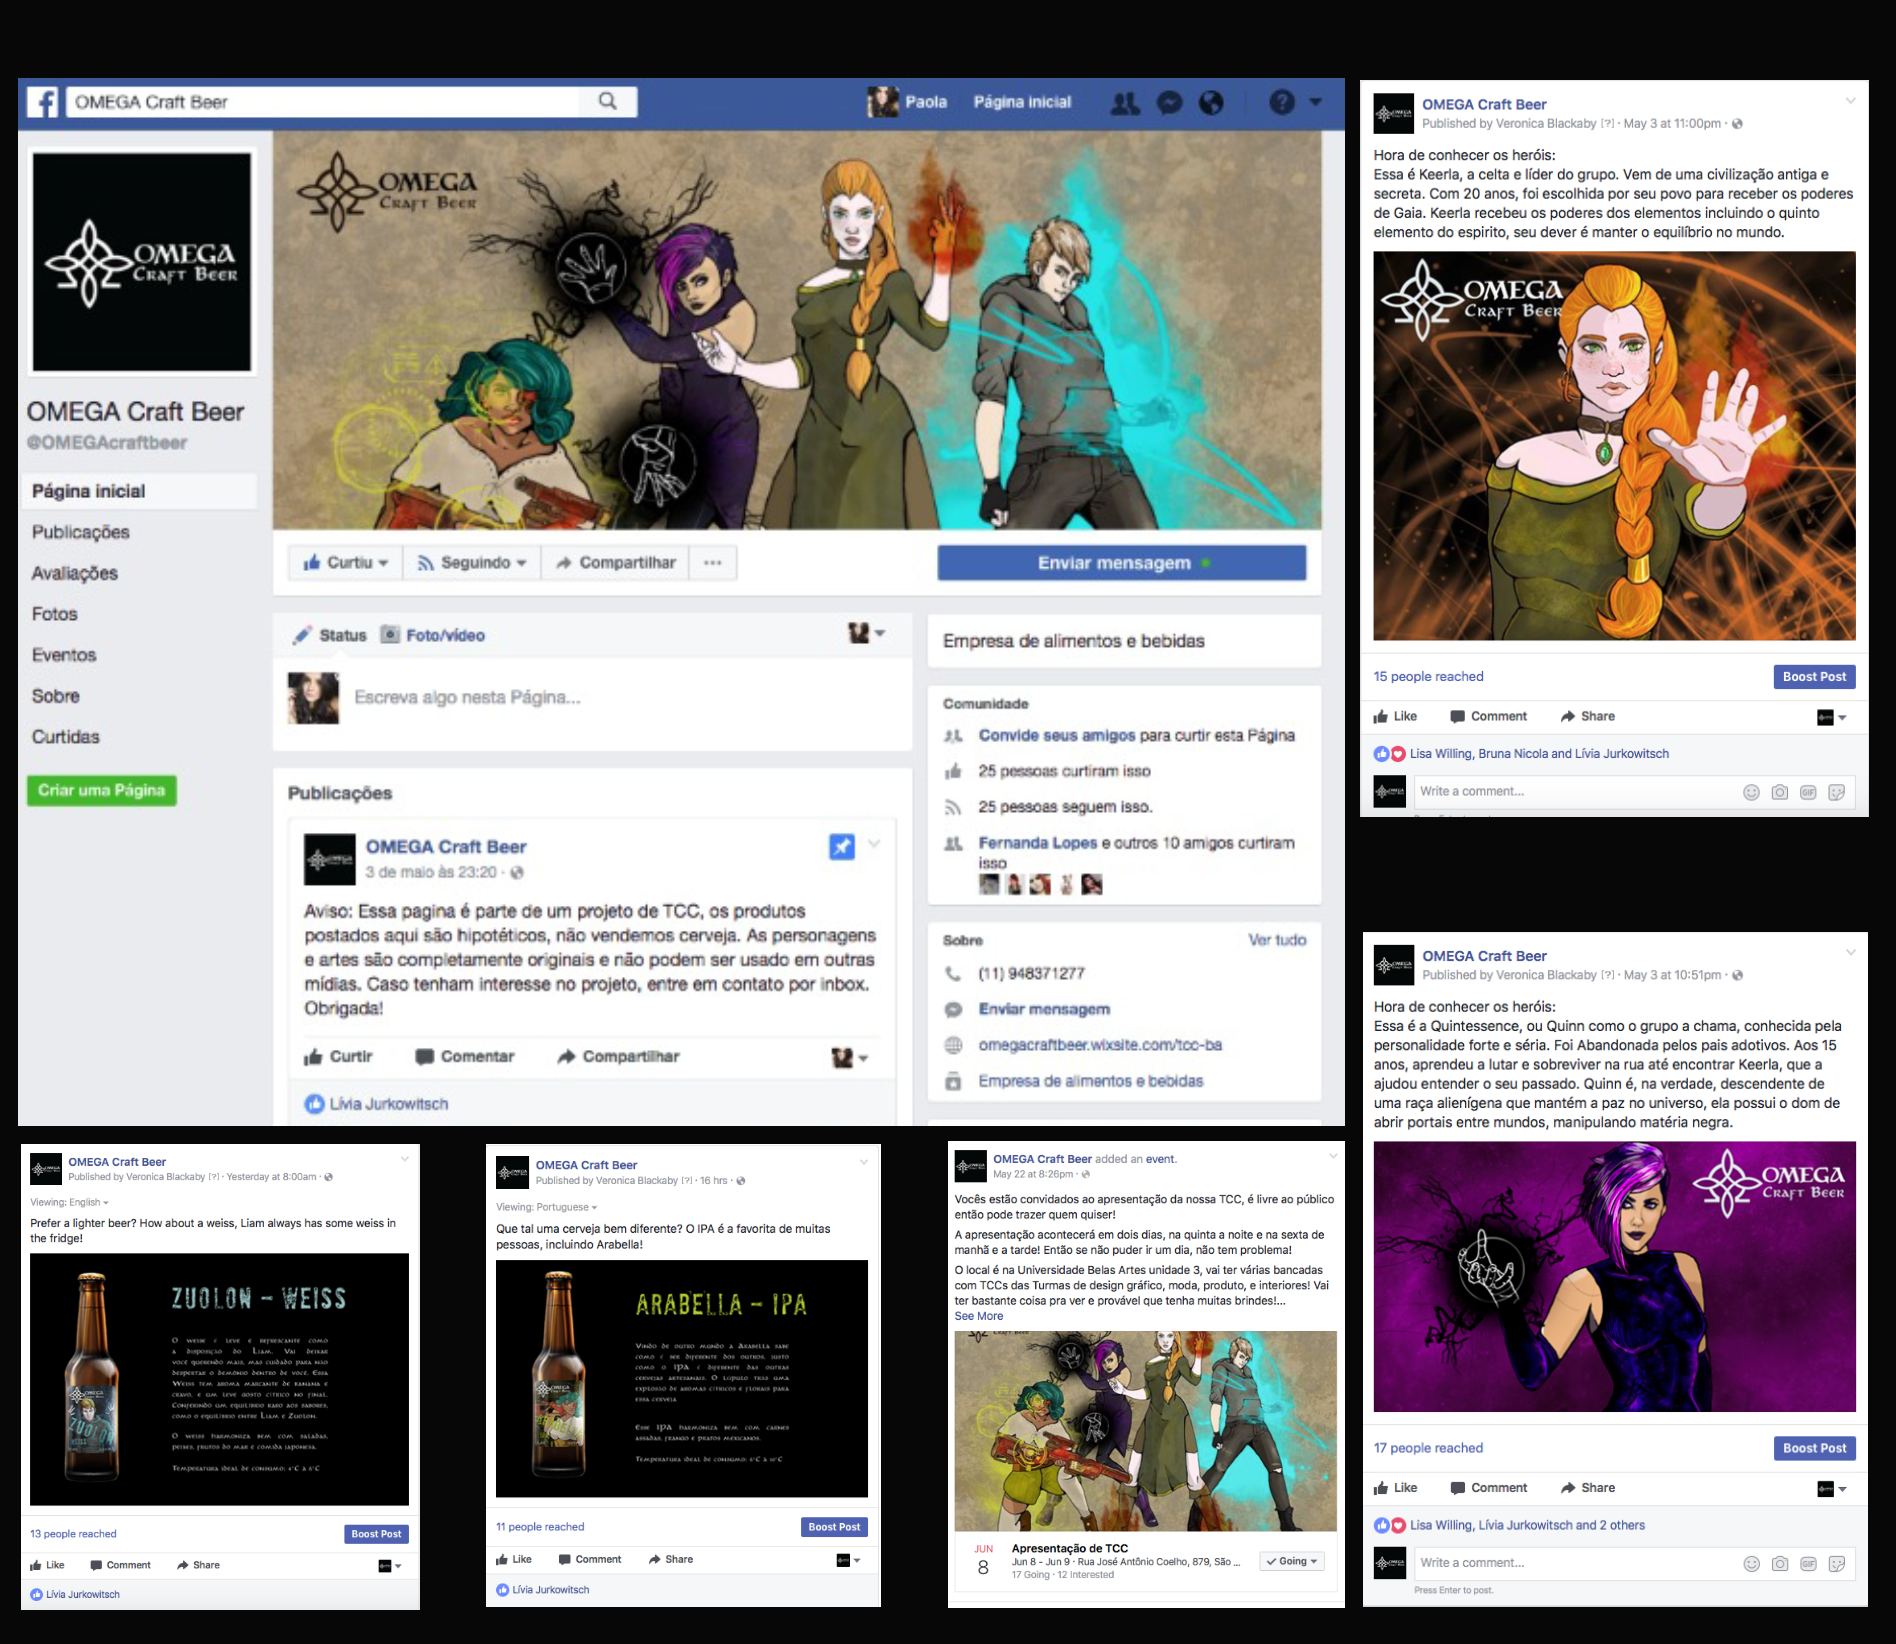Click See More on event post
This screenshot has height=1644, width=1896.
[978, 1316]
